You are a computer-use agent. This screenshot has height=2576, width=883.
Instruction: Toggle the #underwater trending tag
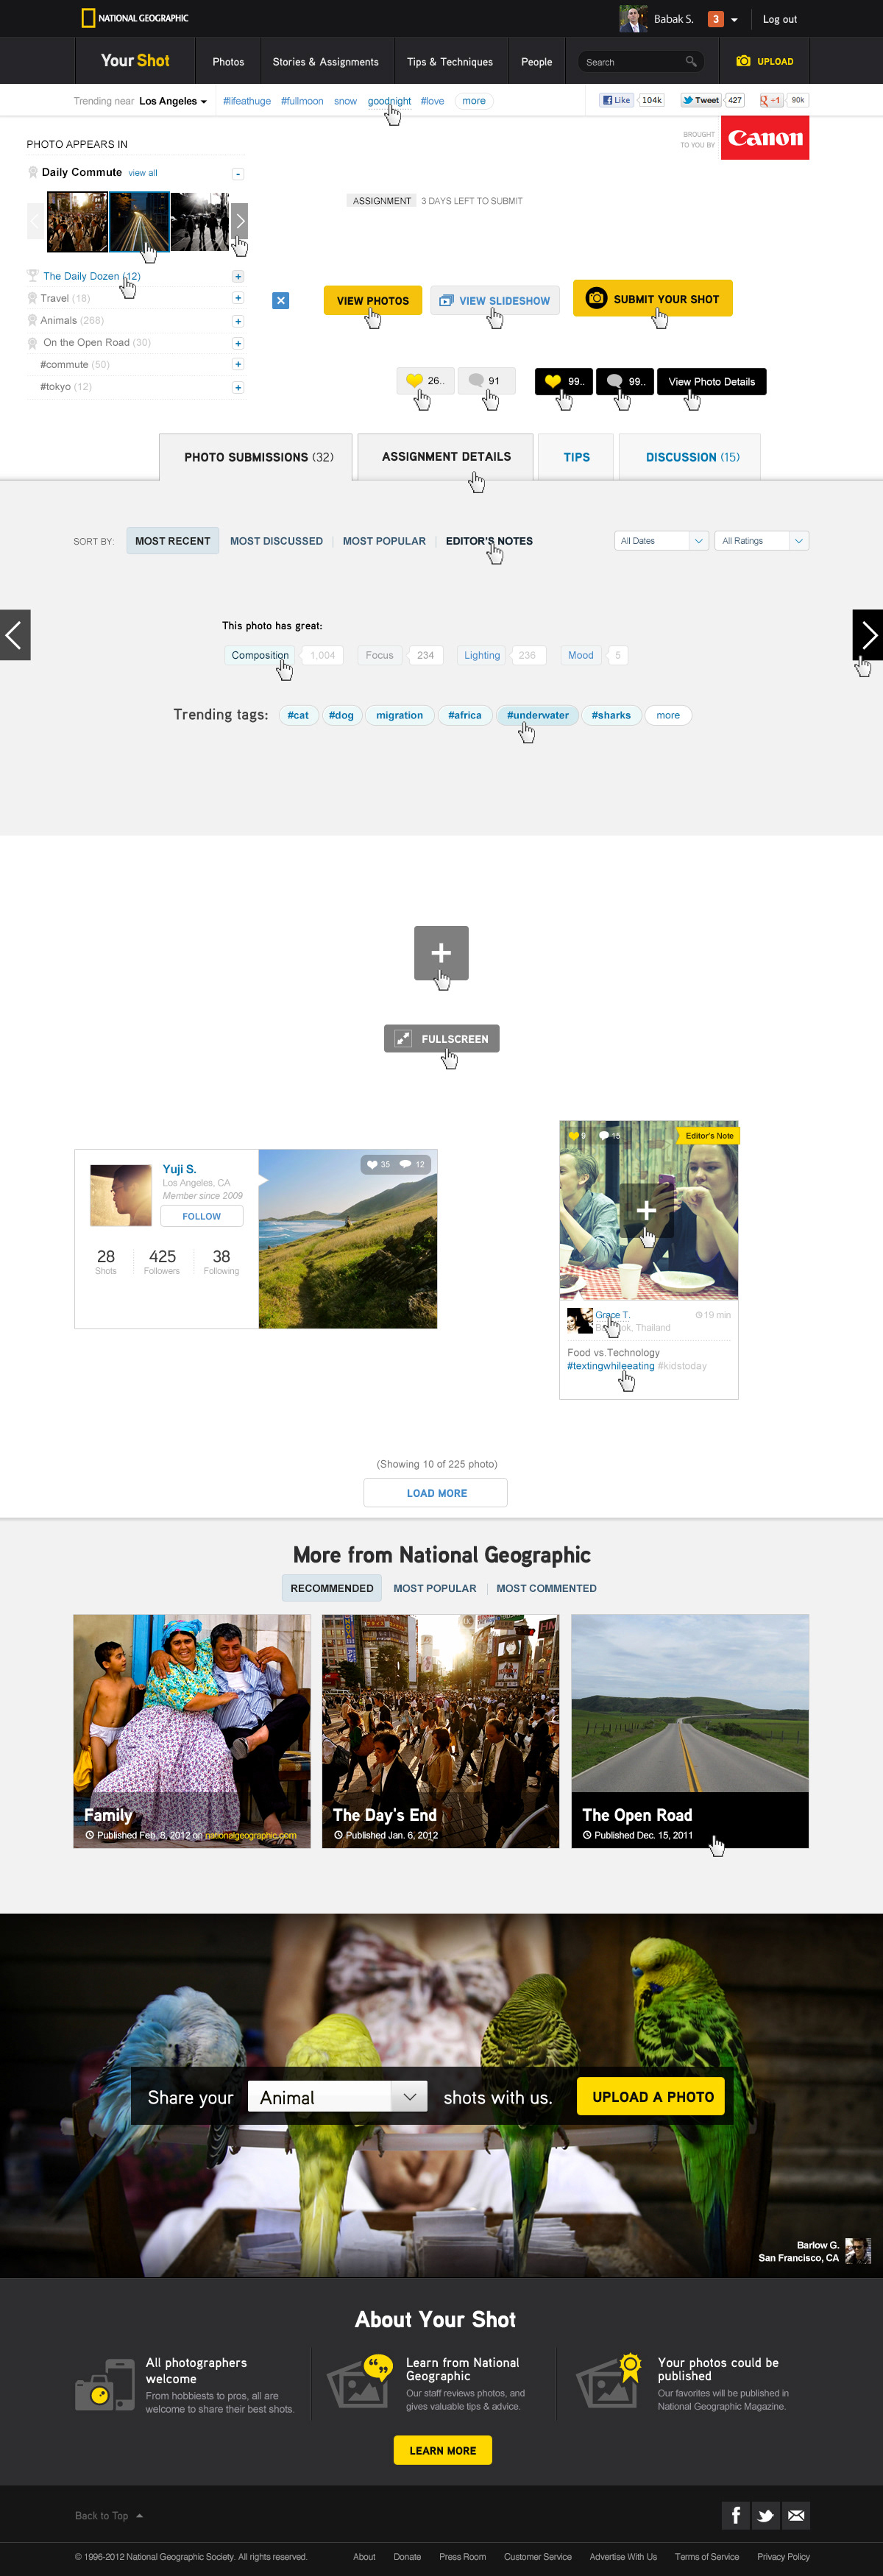[537, 715]
